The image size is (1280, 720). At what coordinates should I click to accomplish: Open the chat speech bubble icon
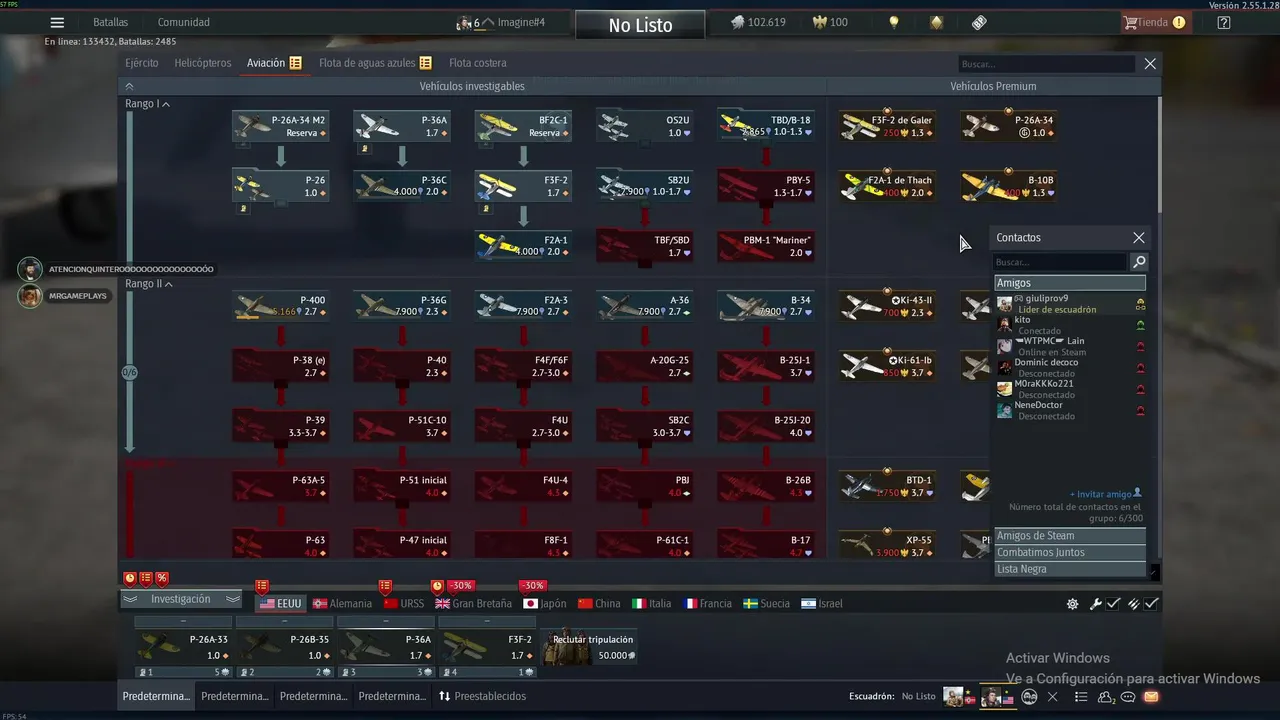1129,697
